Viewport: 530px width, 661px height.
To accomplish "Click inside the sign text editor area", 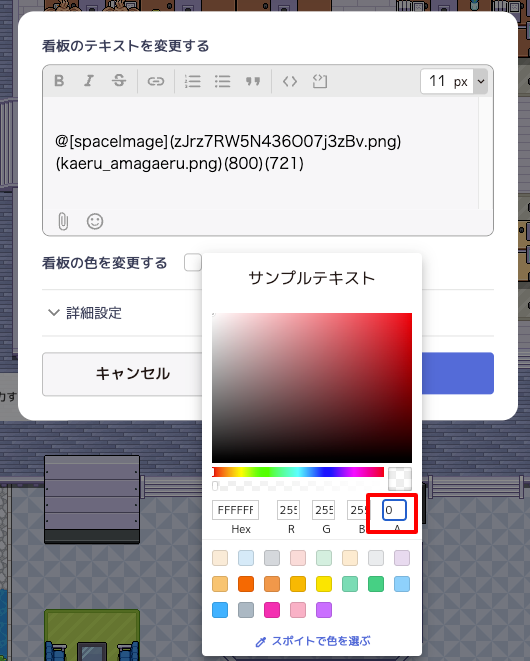I will coord(261,153).
